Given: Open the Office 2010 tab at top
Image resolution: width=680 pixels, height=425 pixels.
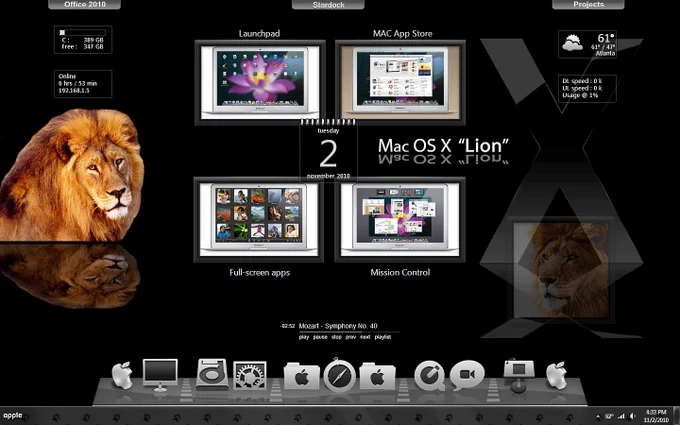Looking at the screenshot, I should (85, 4).
